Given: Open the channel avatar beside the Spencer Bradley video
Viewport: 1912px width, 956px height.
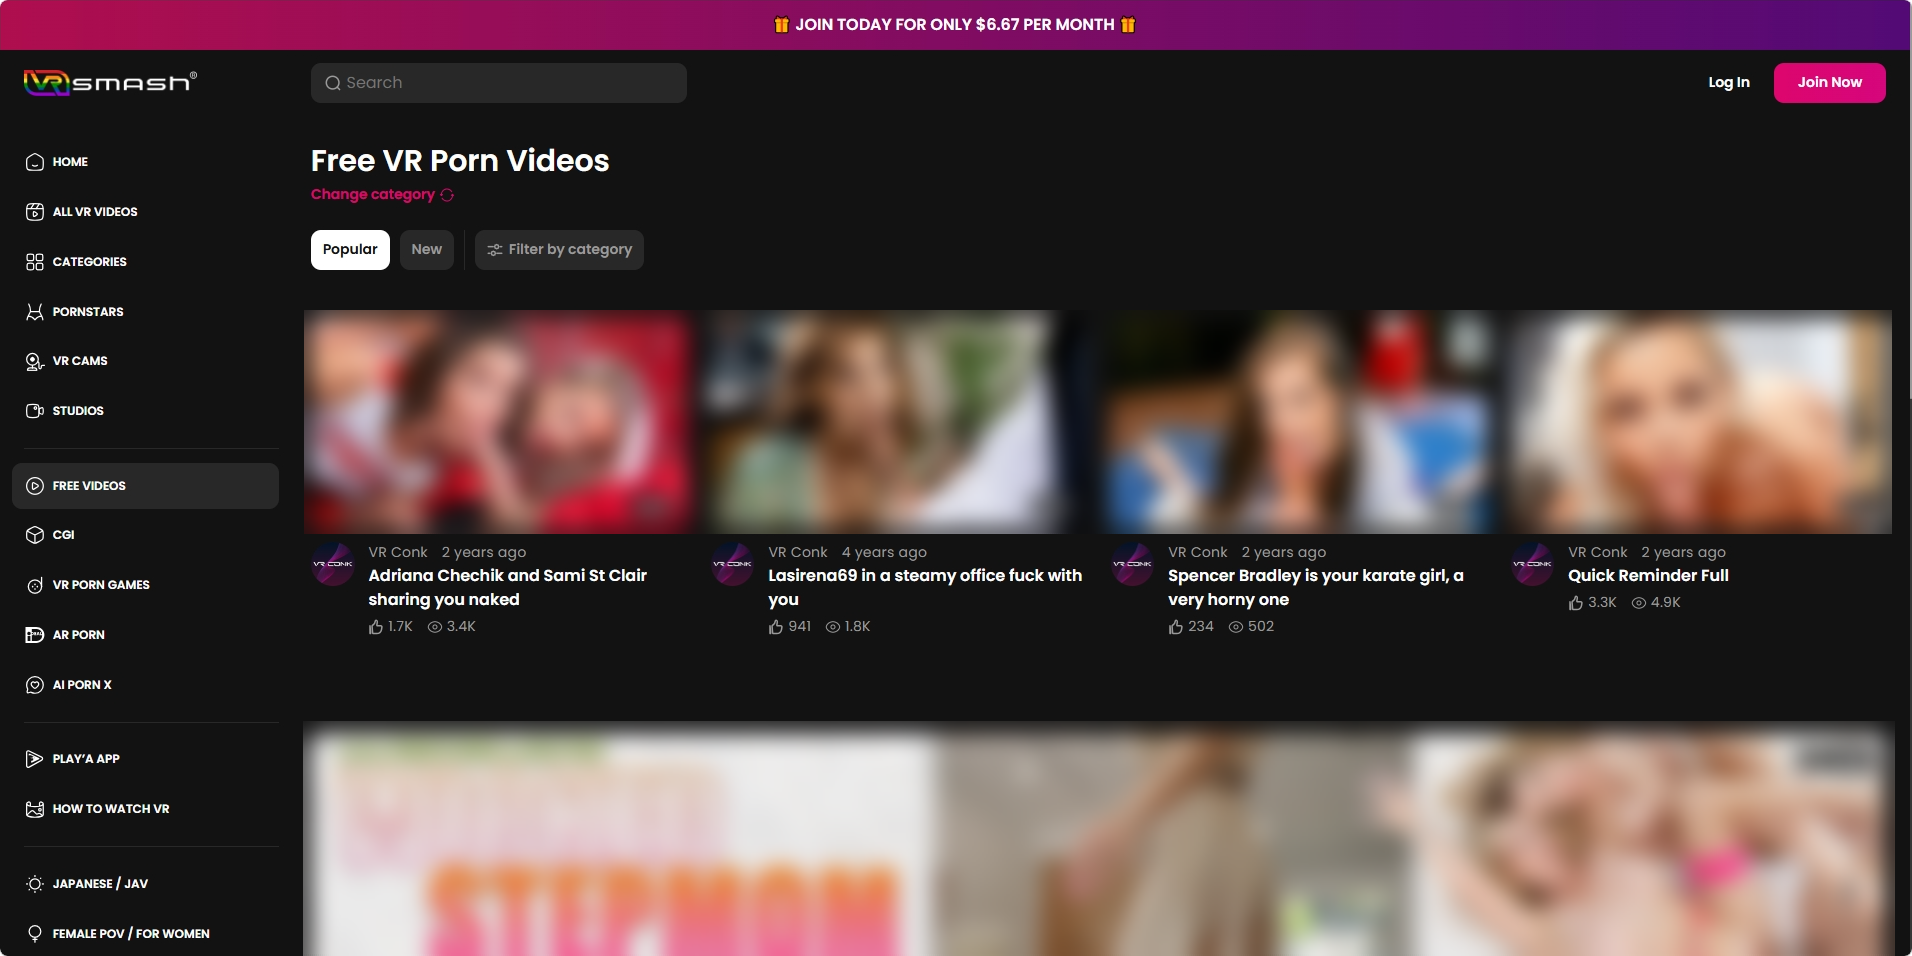Looking at the screenshot, I should pyautogui.click(x=1132, y=564).
